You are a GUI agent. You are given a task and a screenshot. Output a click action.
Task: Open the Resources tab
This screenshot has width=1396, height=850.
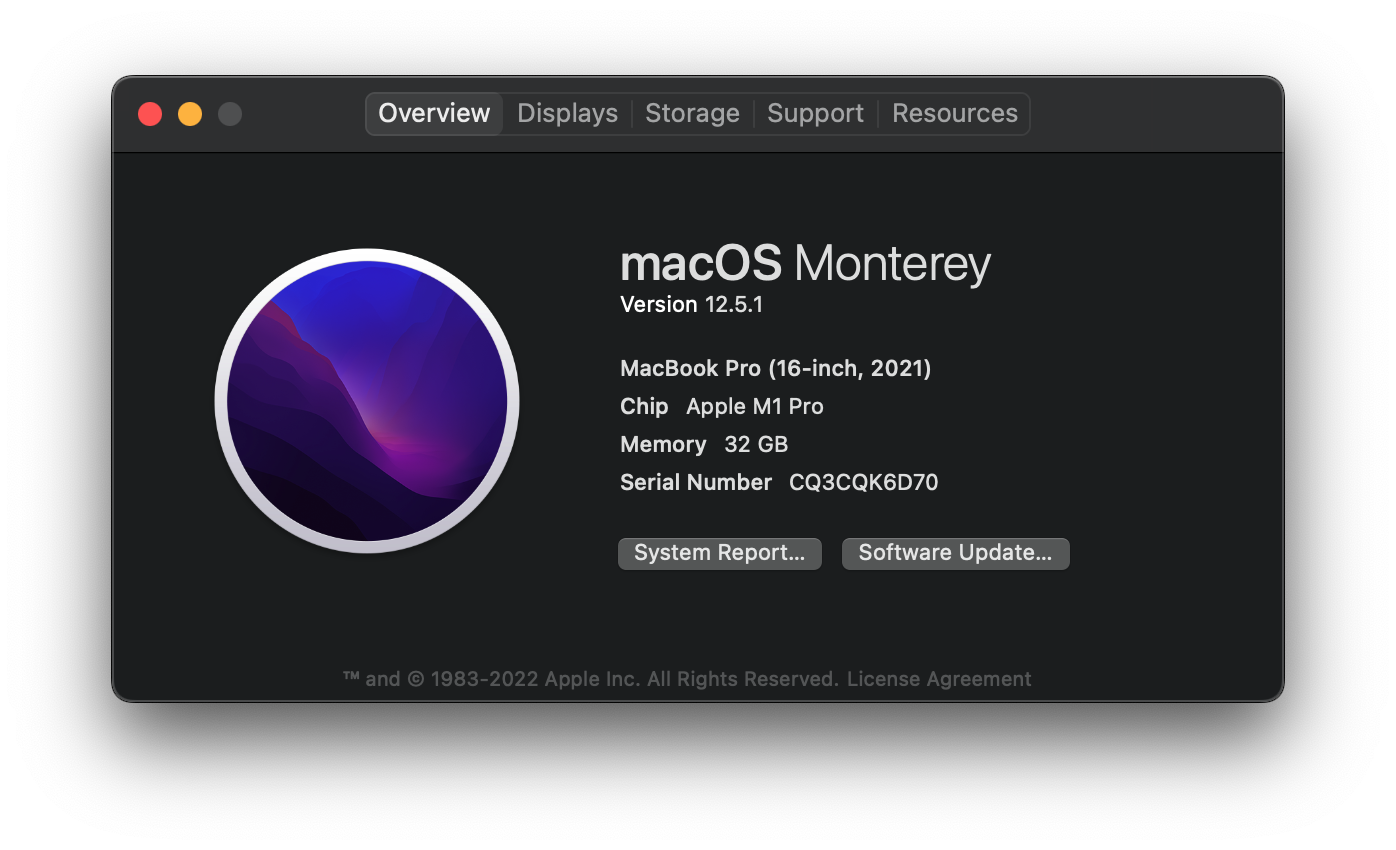point(954,113)
